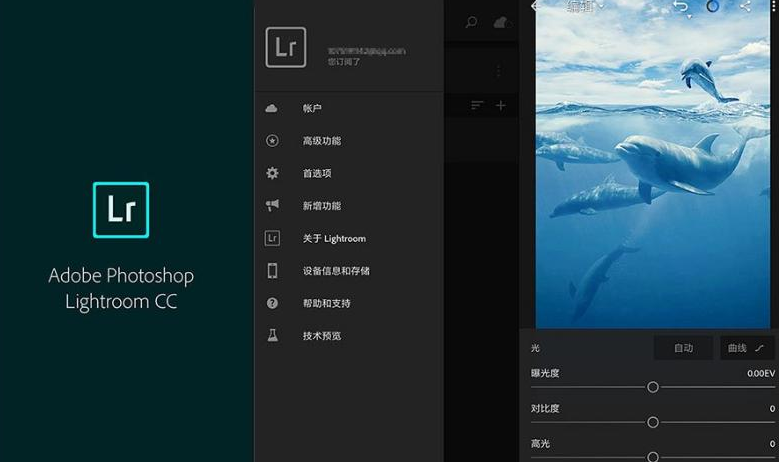Click the magnifier search icon
The width and height of the screenshot is (779, 462).
point(471,22)
